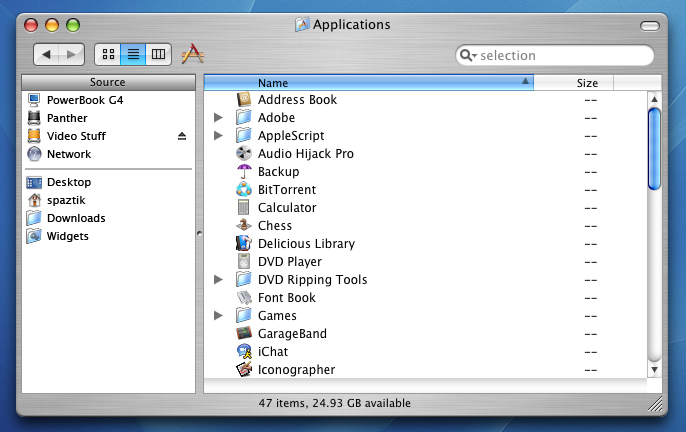Select the Address Book app icon
This screenshot has width=686, height=432.
coord(244,100)
